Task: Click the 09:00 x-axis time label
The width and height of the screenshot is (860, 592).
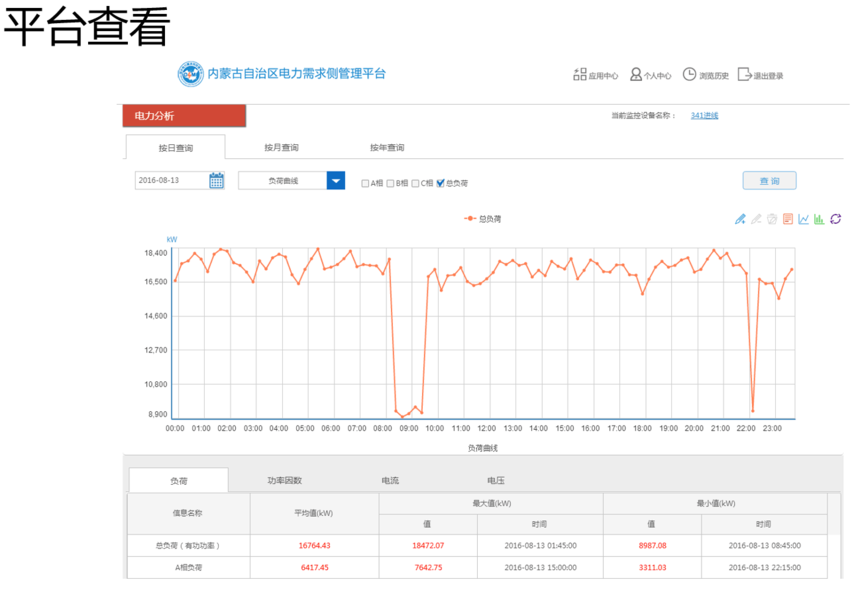Action: 409,428
